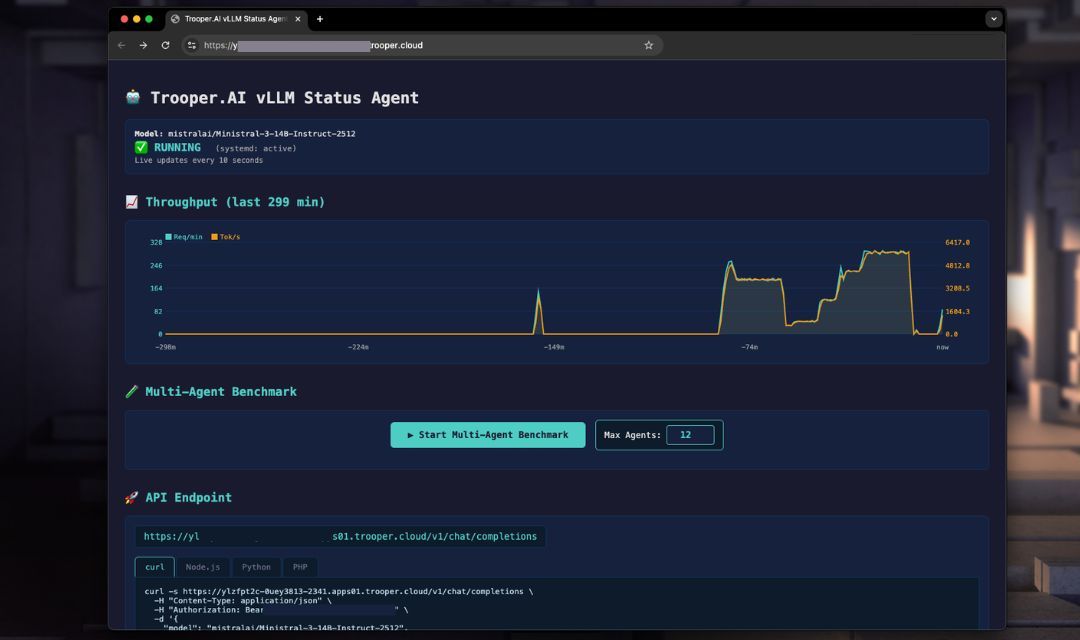Select the PHP code snippet tab
Viewport: 1080px width, 640px height.
(x=300, y=566)
